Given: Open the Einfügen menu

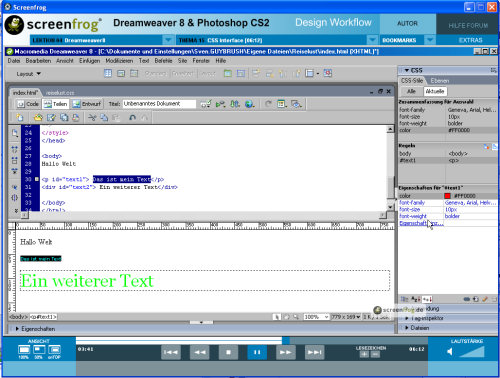Looking at the screenshot, I should (x=90, y=61).
